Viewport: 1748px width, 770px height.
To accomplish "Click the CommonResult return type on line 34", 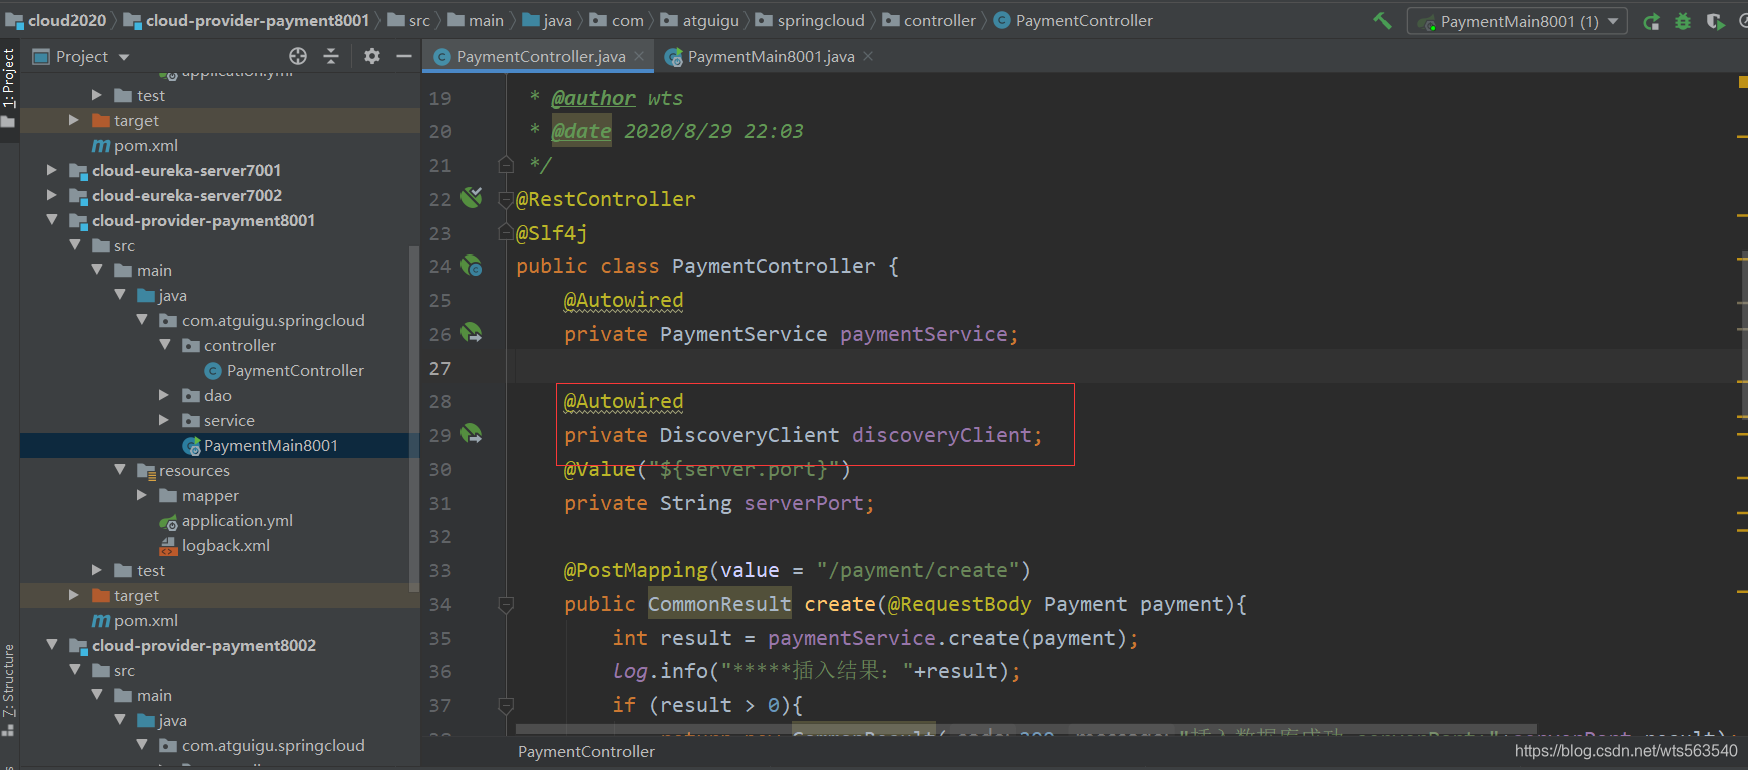I will tap(720, 604).
